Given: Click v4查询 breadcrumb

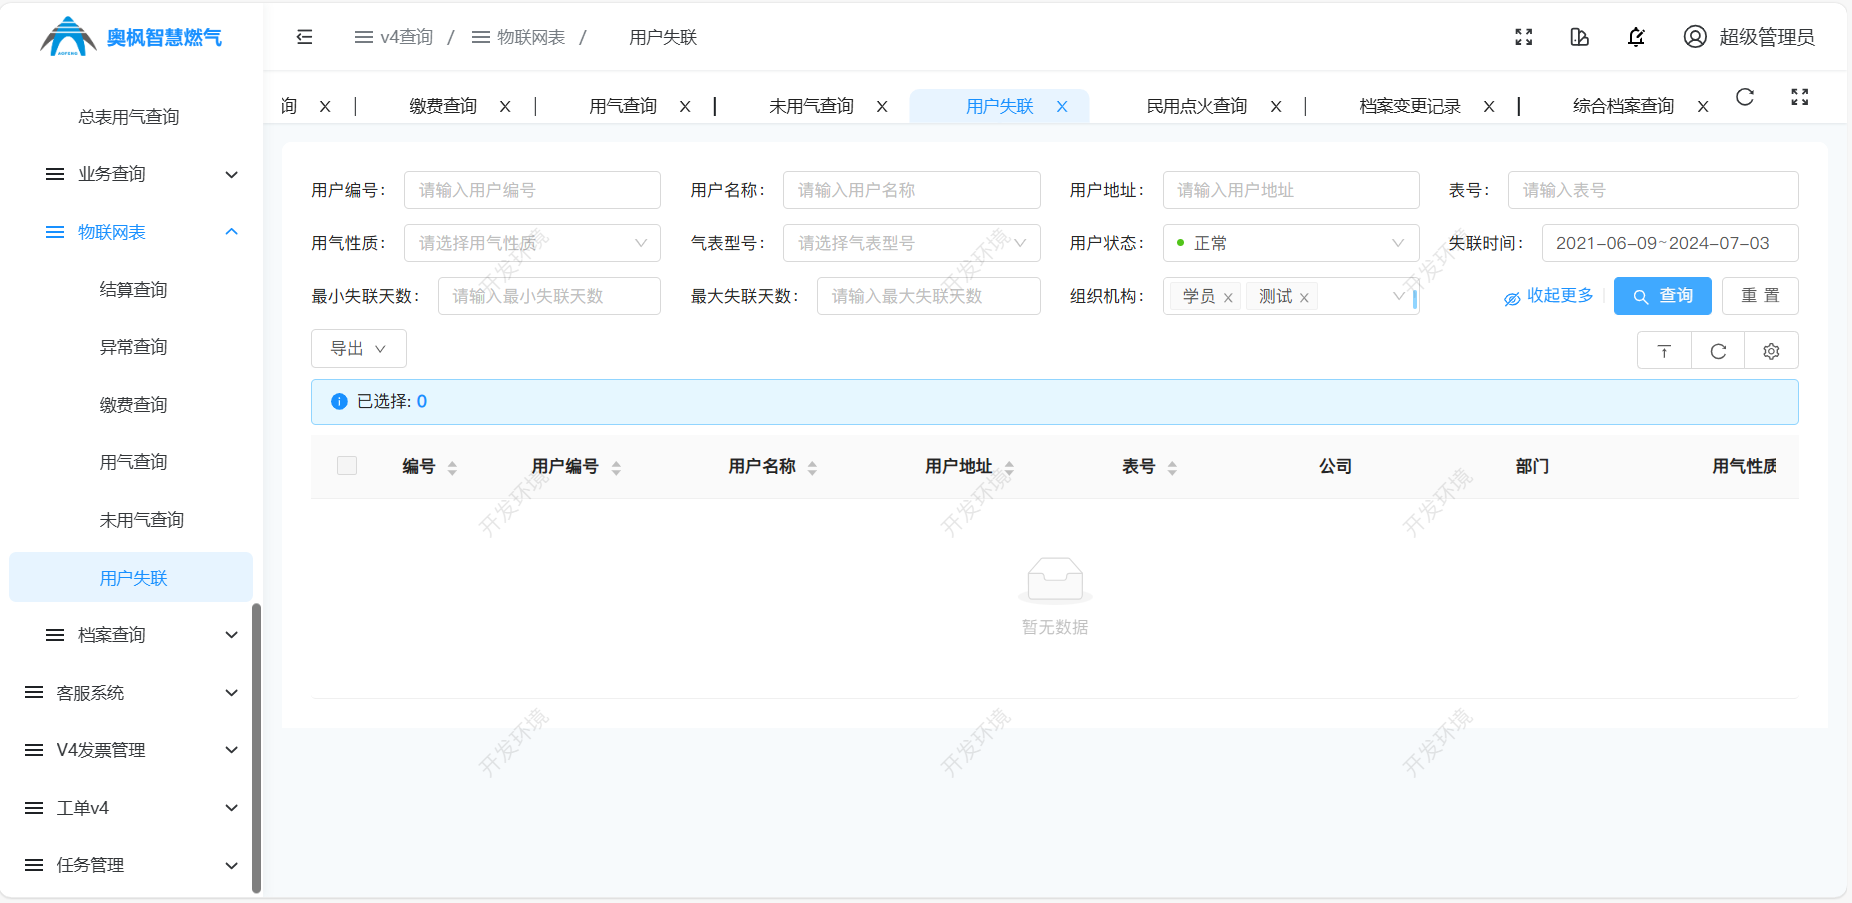Looking at the screenshot, I should 394,37.
